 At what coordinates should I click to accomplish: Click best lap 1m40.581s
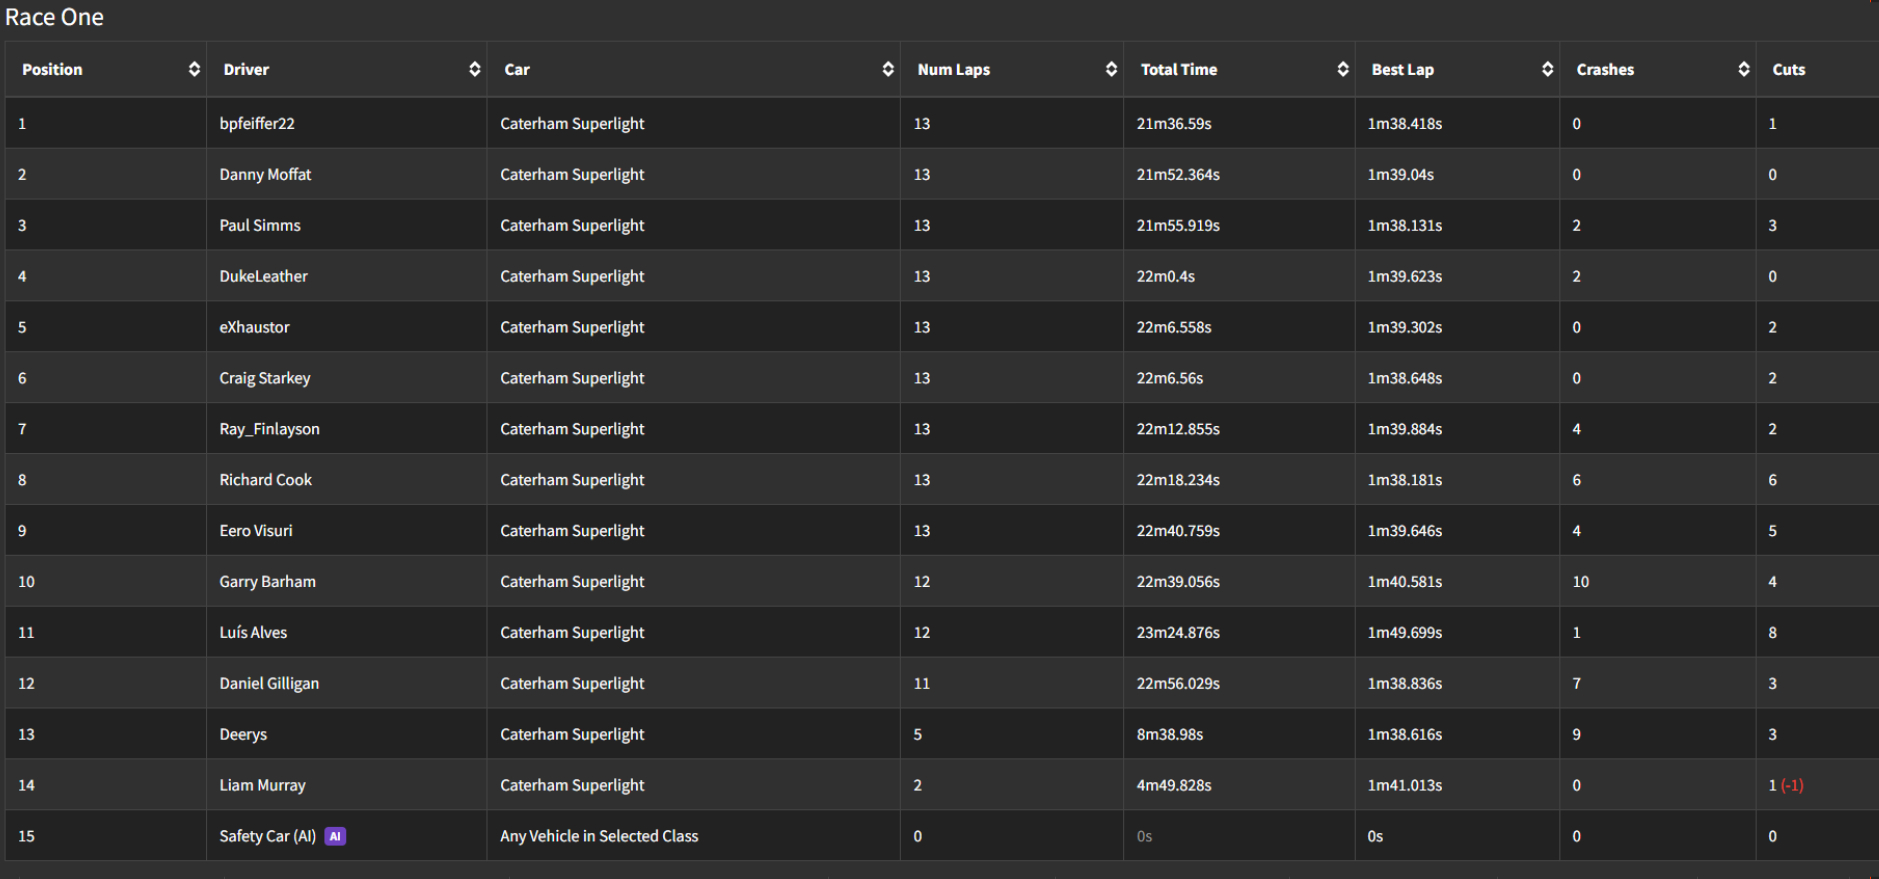pos(1405,582)
